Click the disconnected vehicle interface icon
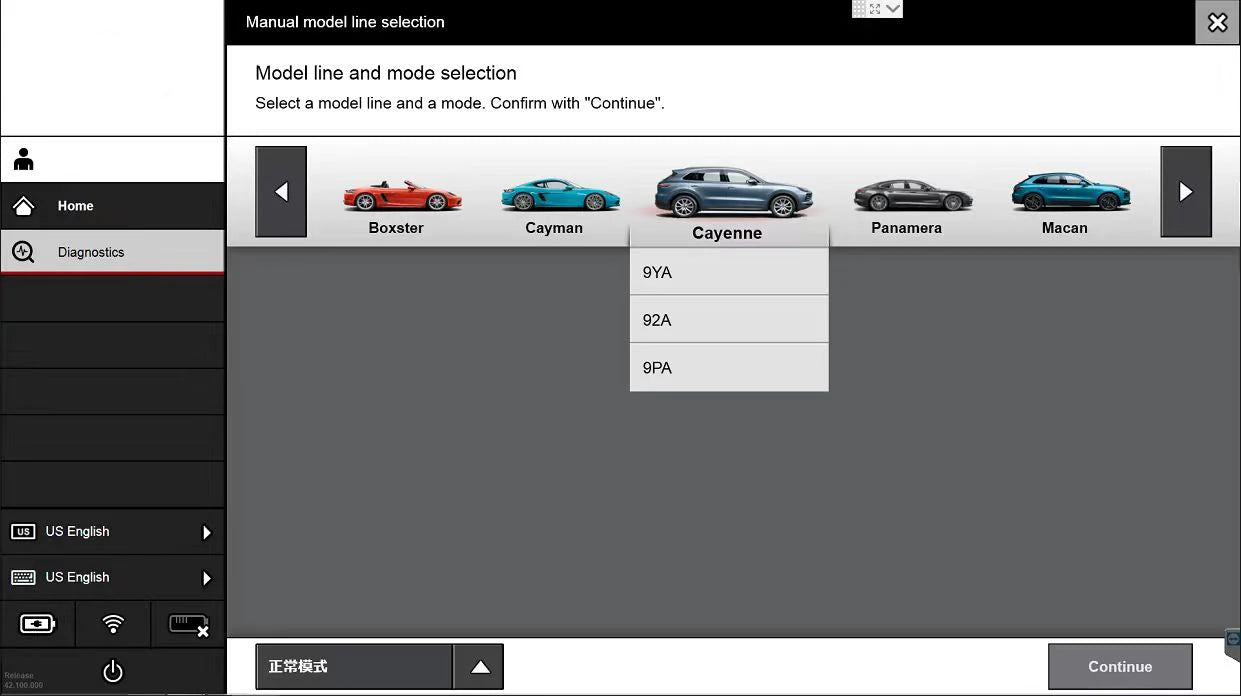The height and width of the screenshot is (696, 1241). (x=188, y=624)
